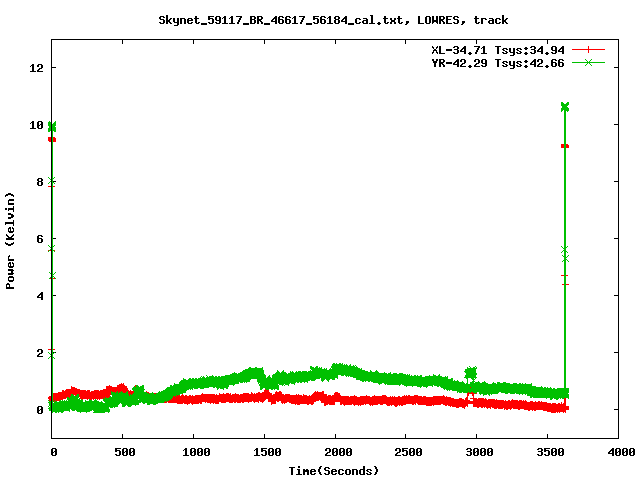Click x-axis tick label 2500
This screenshot has width=640, height=480.
(408, 452)
